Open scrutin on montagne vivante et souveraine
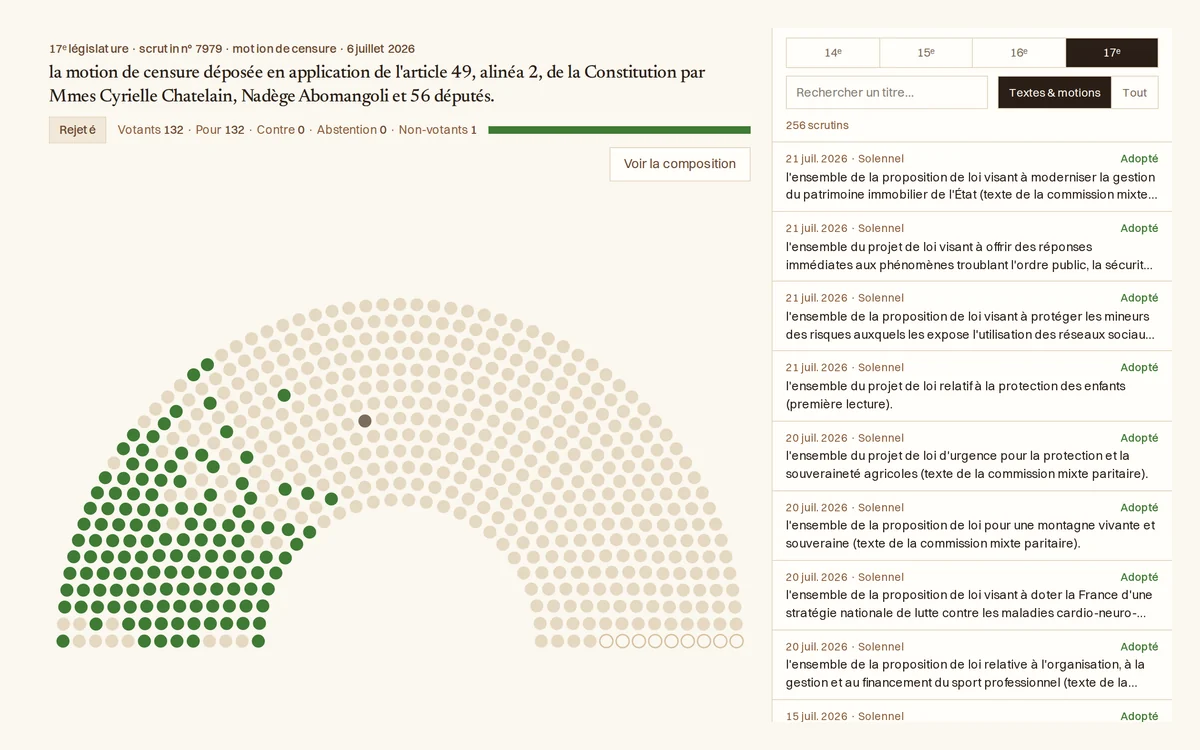 (x=972, y=526)
